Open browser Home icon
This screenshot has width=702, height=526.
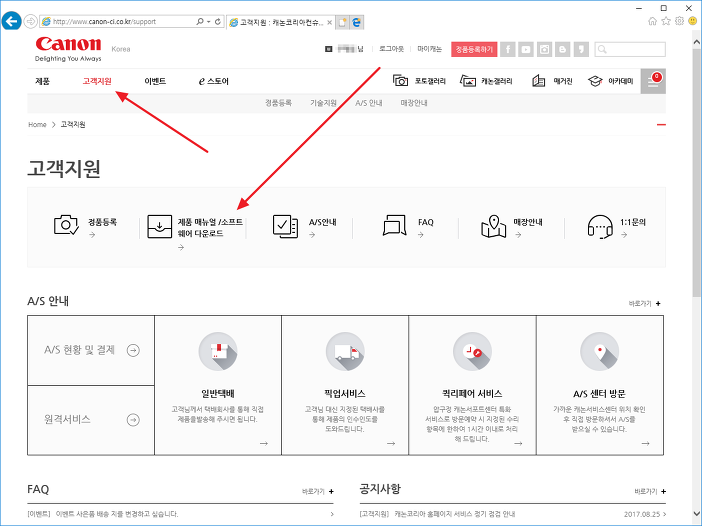pos(653,21)
